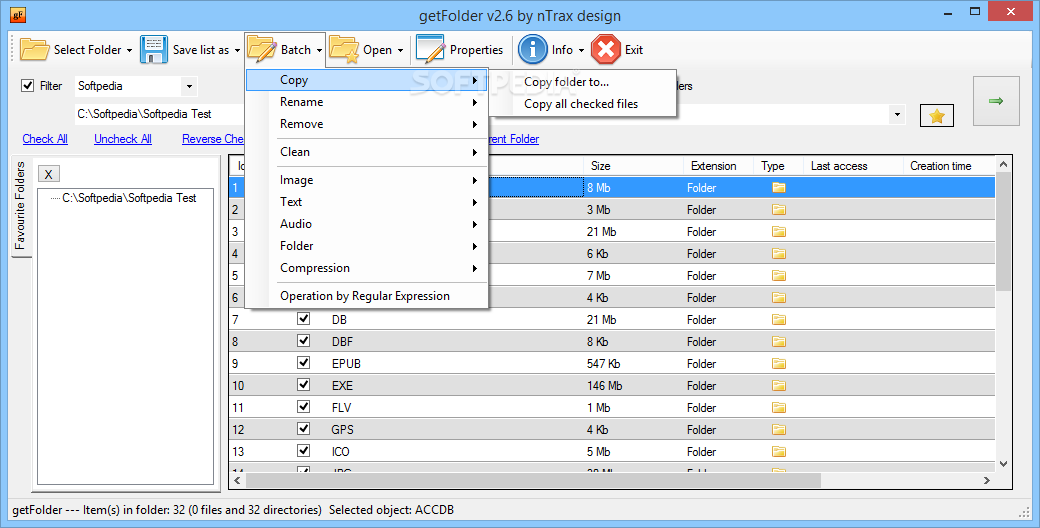Click the horizontal scrollbar thumb
The width and height of the screenshot is (1040, 528).
pos(533,480)
